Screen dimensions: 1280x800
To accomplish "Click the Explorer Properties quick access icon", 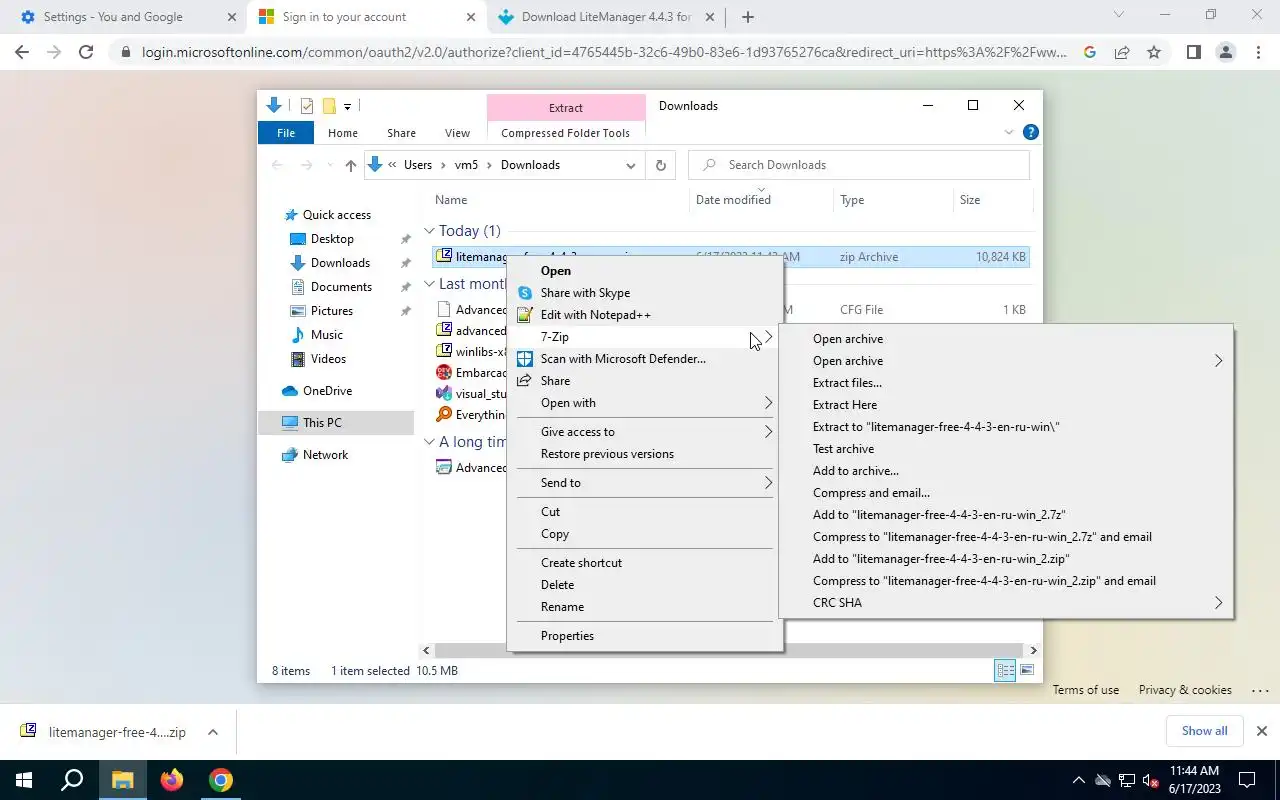I will click(x=306, y=106).
